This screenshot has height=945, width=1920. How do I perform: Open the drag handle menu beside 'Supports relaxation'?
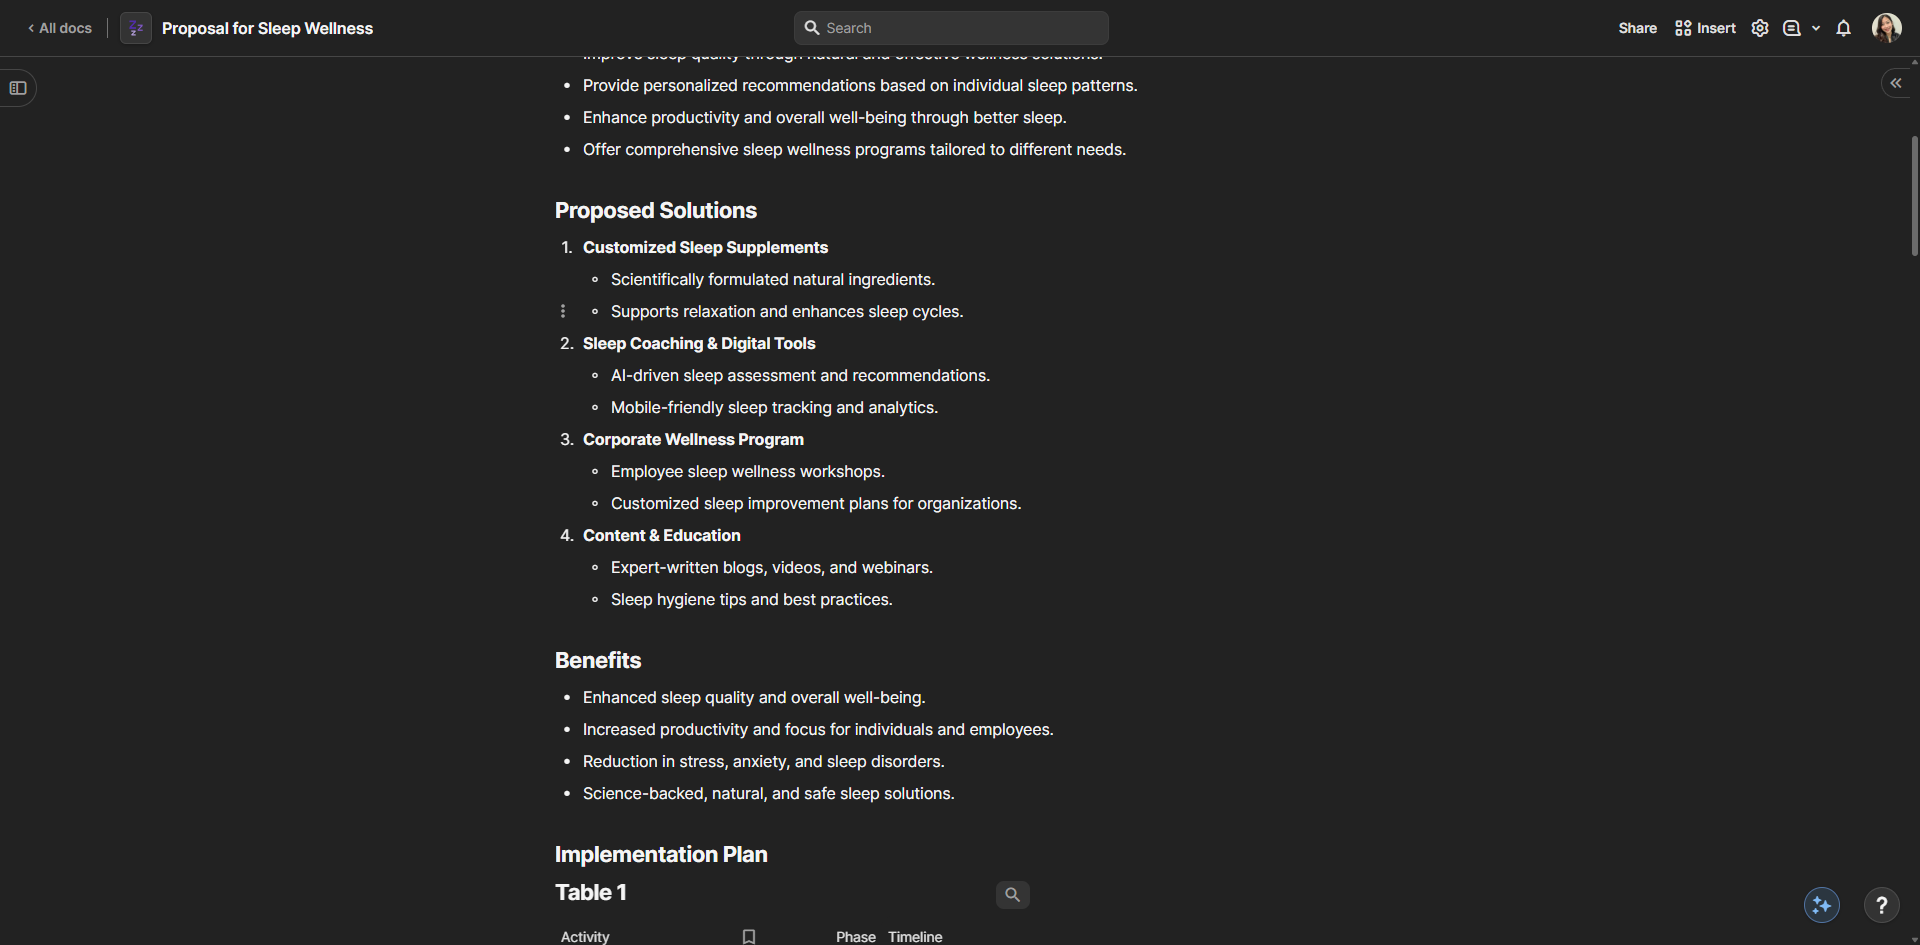pyautogui.click(x=563, y=311)
